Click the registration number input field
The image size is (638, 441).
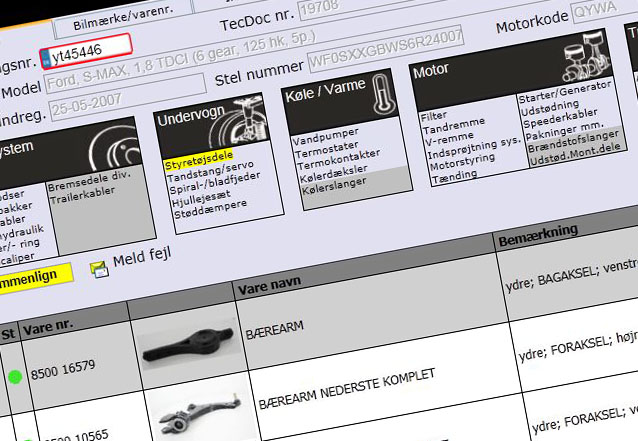(x=89, y=47)
